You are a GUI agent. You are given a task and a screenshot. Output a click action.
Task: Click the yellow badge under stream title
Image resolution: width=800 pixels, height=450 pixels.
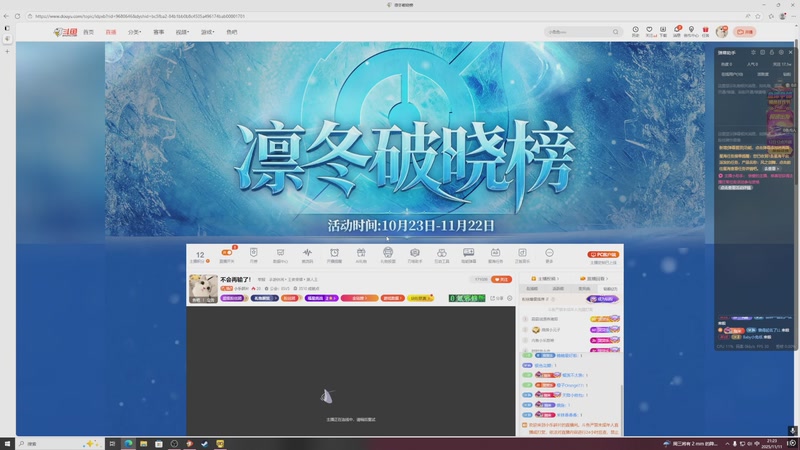[421, 298]
